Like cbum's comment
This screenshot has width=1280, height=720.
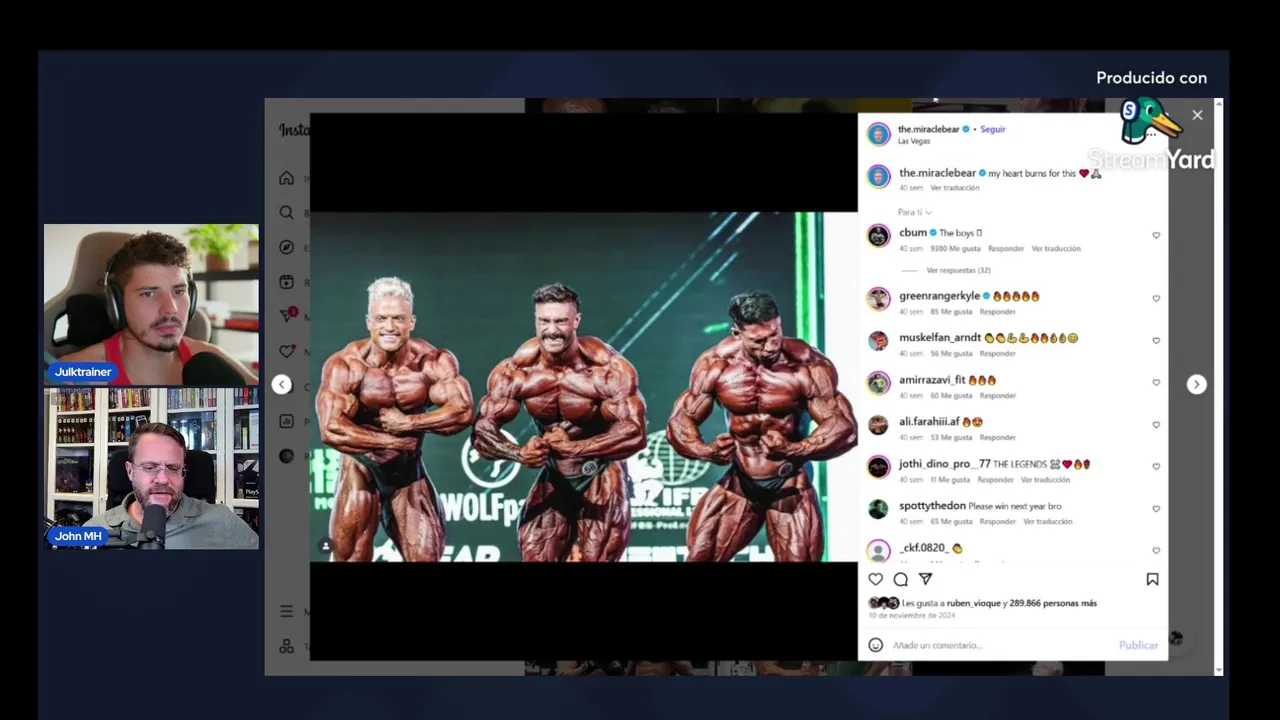pyautogui.click(x=1156, y=236)
